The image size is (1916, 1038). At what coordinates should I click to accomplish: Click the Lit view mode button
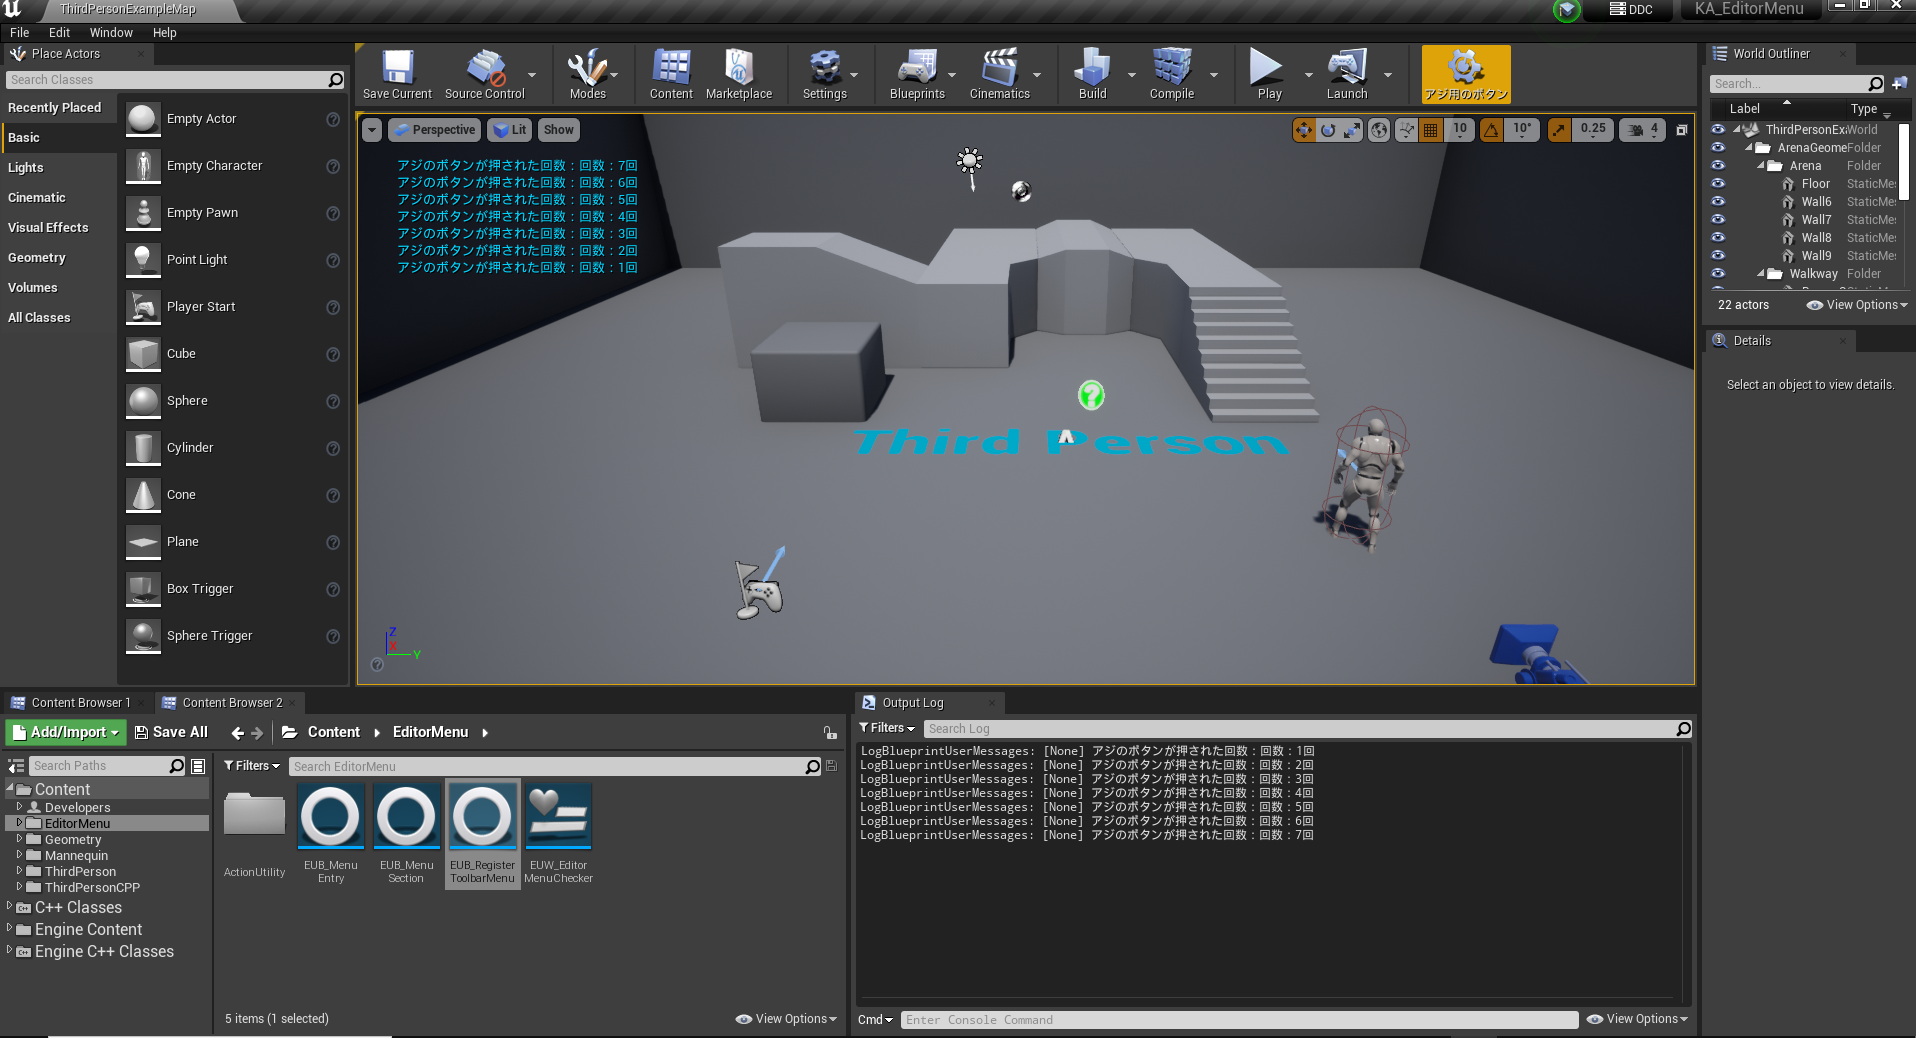pos(510,130)
